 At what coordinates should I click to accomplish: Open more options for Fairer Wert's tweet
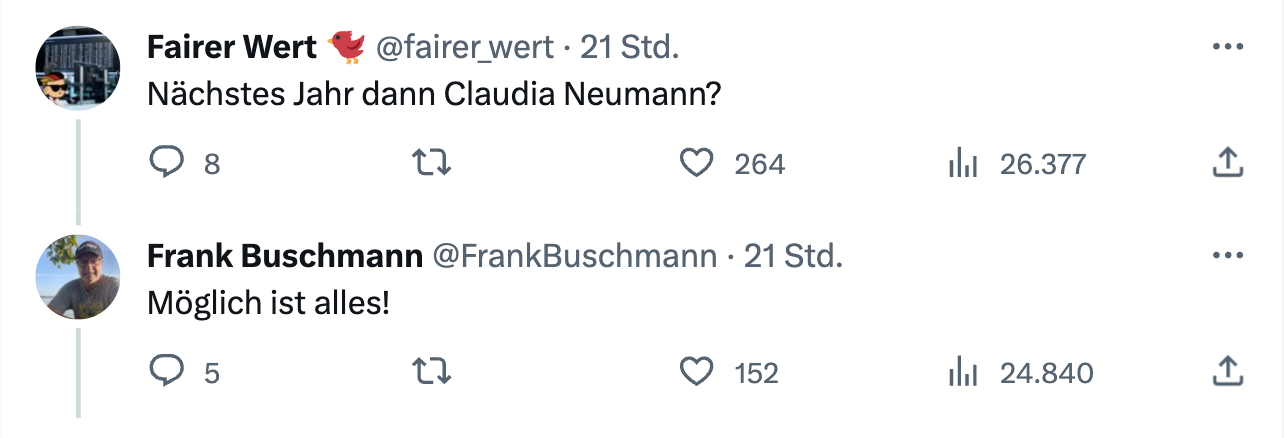(x=1227, y=46)
